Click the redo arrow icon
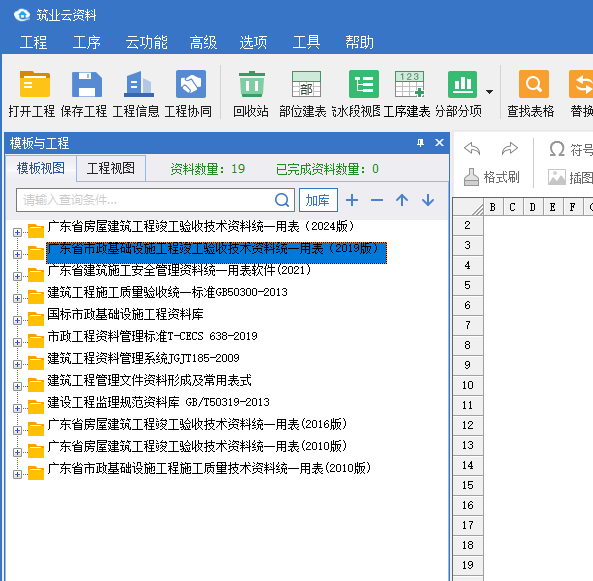This screenshot has height=581, width=593. pyautogui.click(x=509, y=149)
